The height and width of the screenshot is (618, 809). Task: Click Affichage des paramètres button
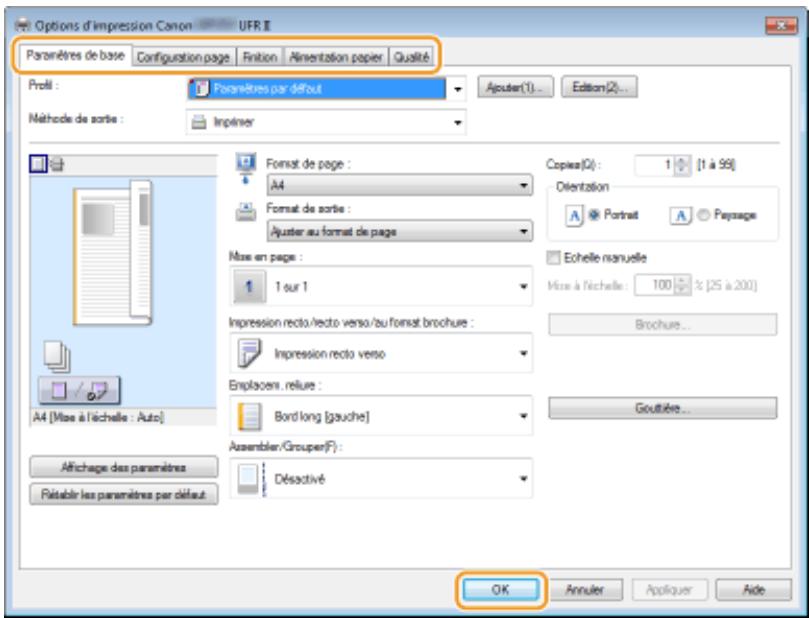tap(123, 467)
